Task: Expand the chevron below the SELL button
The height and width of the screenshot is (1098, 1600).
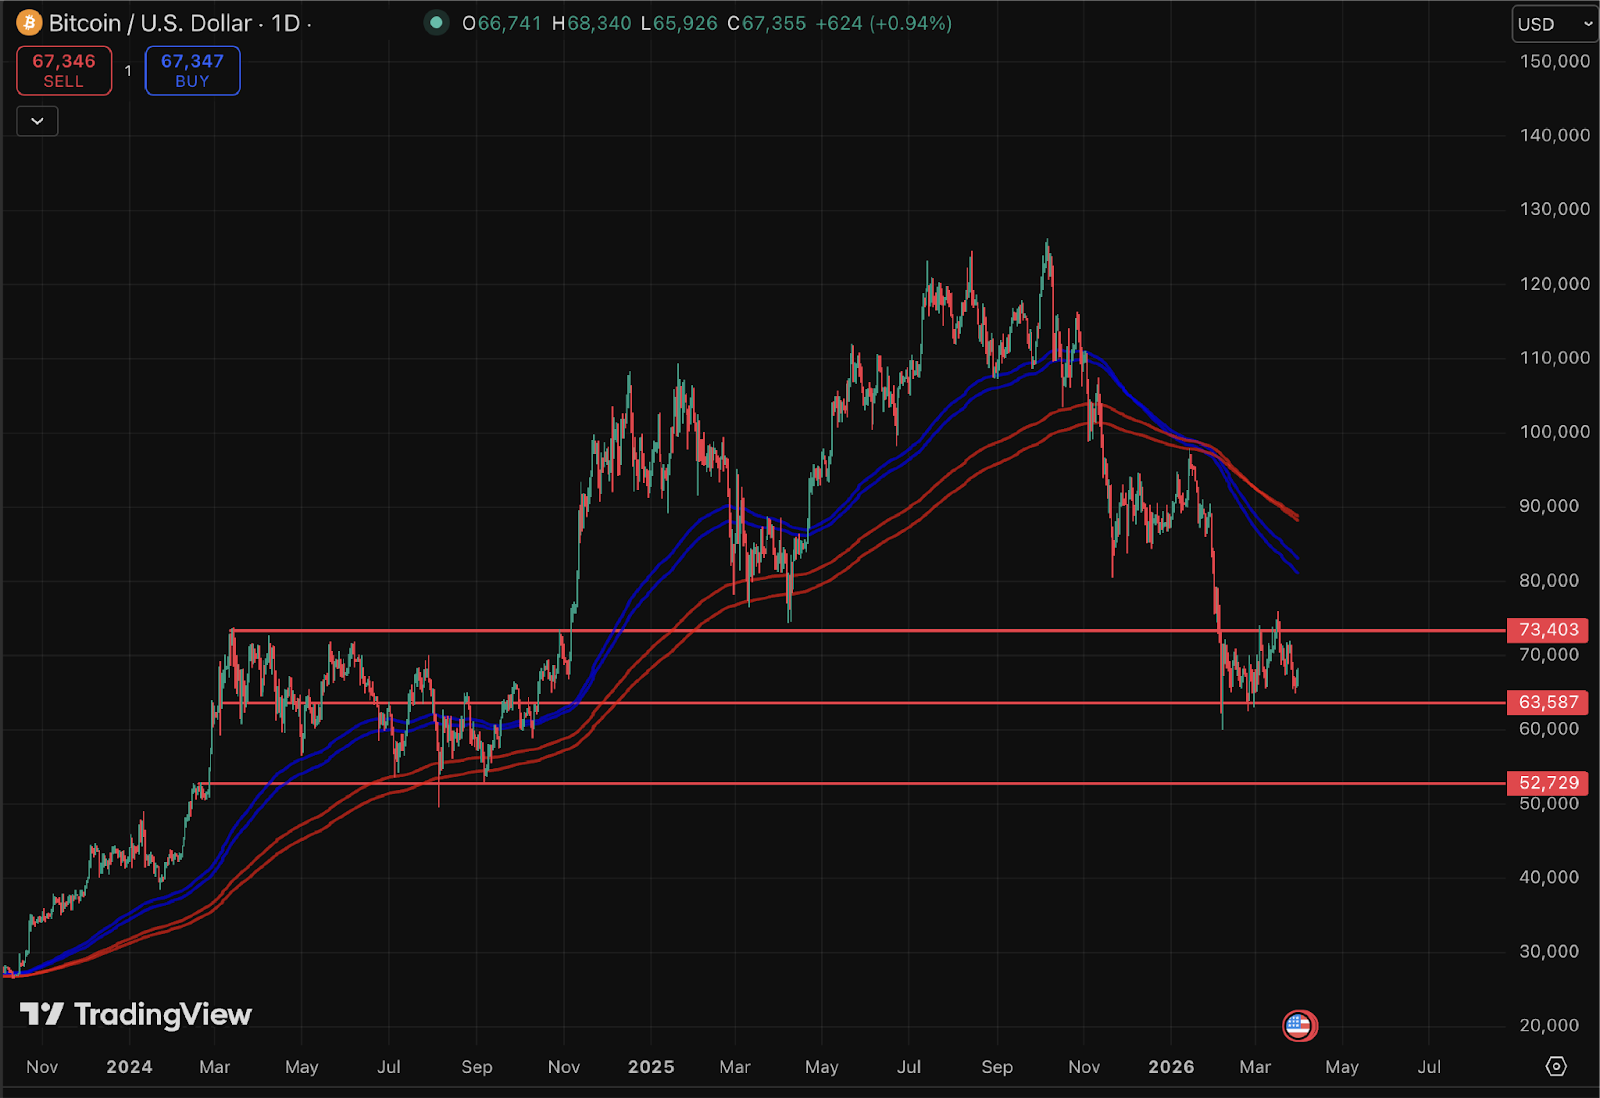Action: click(x=37, y=121)
